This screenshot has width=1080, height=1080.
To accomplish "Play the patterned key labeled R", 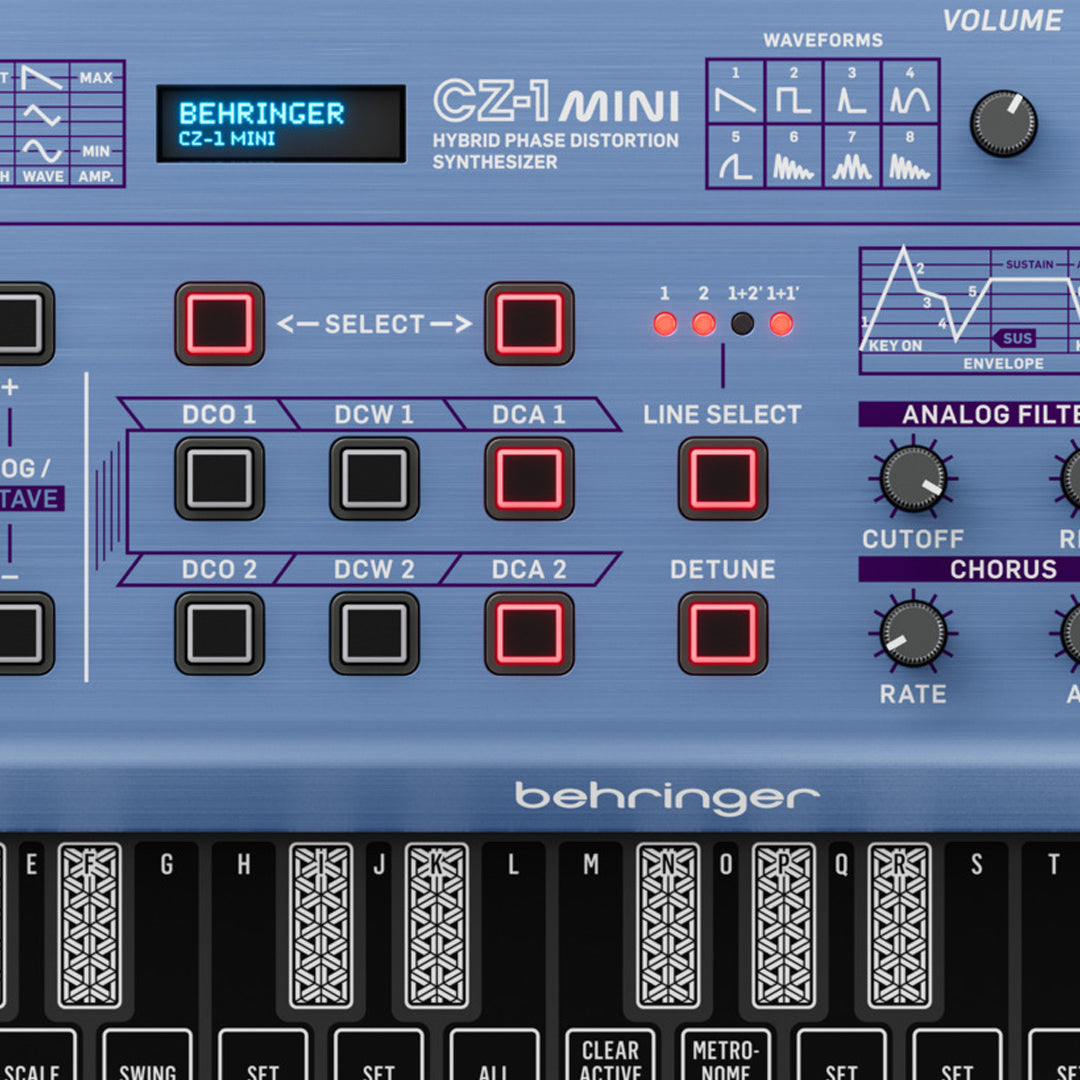I will coord(900,926).
